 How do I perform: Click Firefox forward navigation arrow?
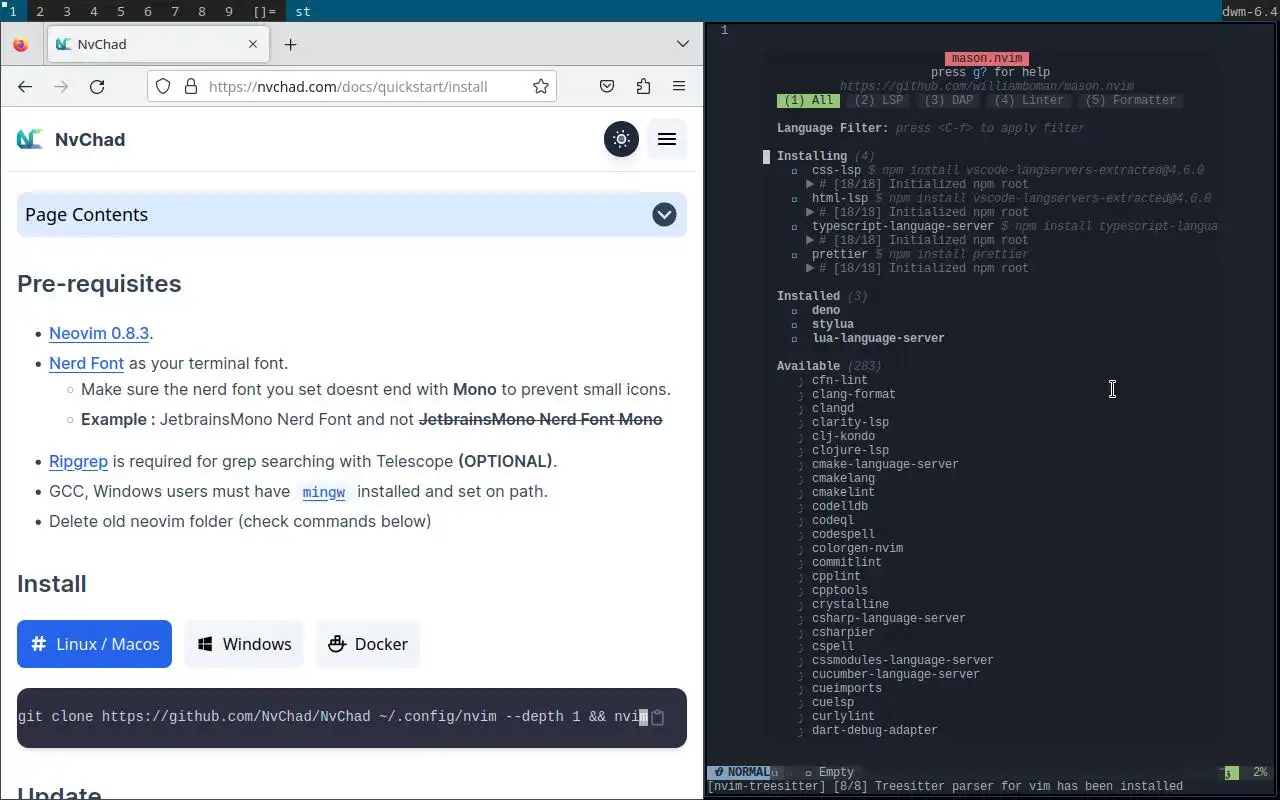coord(61,86)
